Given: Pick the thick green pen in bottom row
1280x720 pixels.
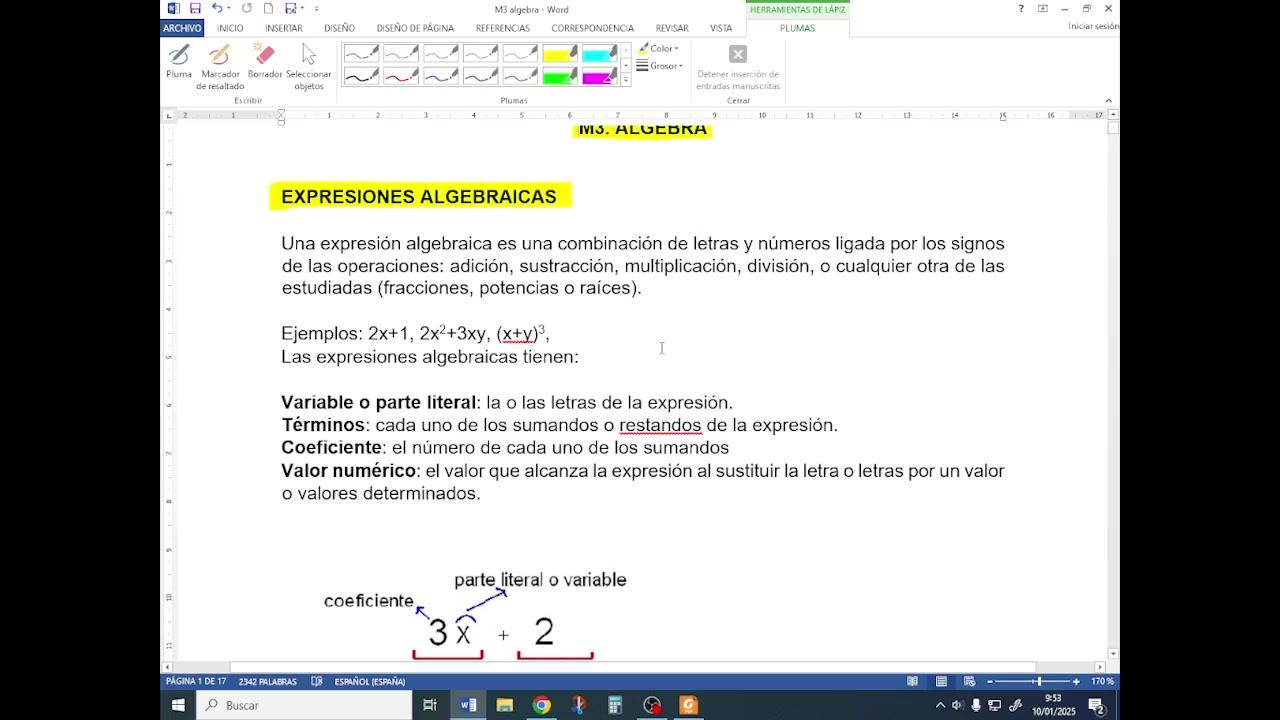Looking at the screenshot, I should (481, 76).
